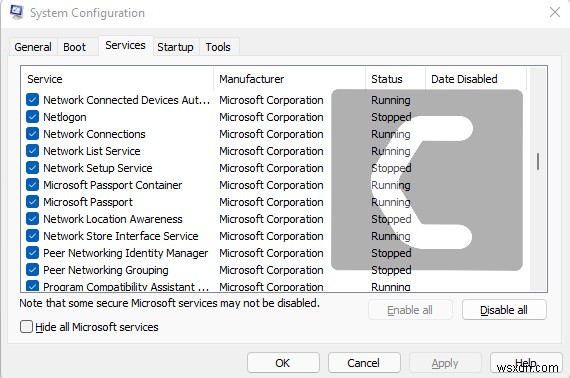Close the System Configuration window
Screen dimensions: 570x378
555,12
